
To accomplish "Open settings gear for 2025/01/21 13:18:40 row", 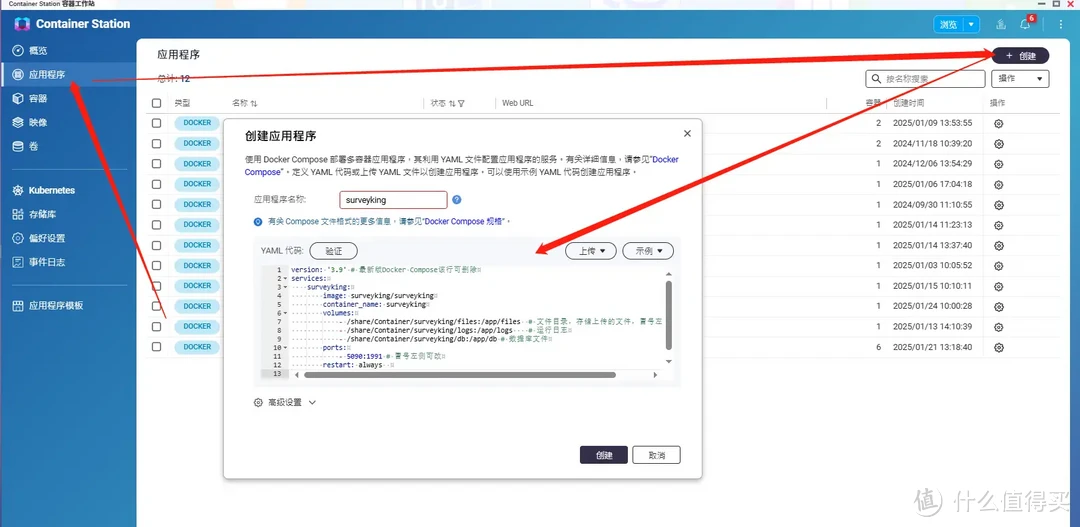I will coord(999,347).
